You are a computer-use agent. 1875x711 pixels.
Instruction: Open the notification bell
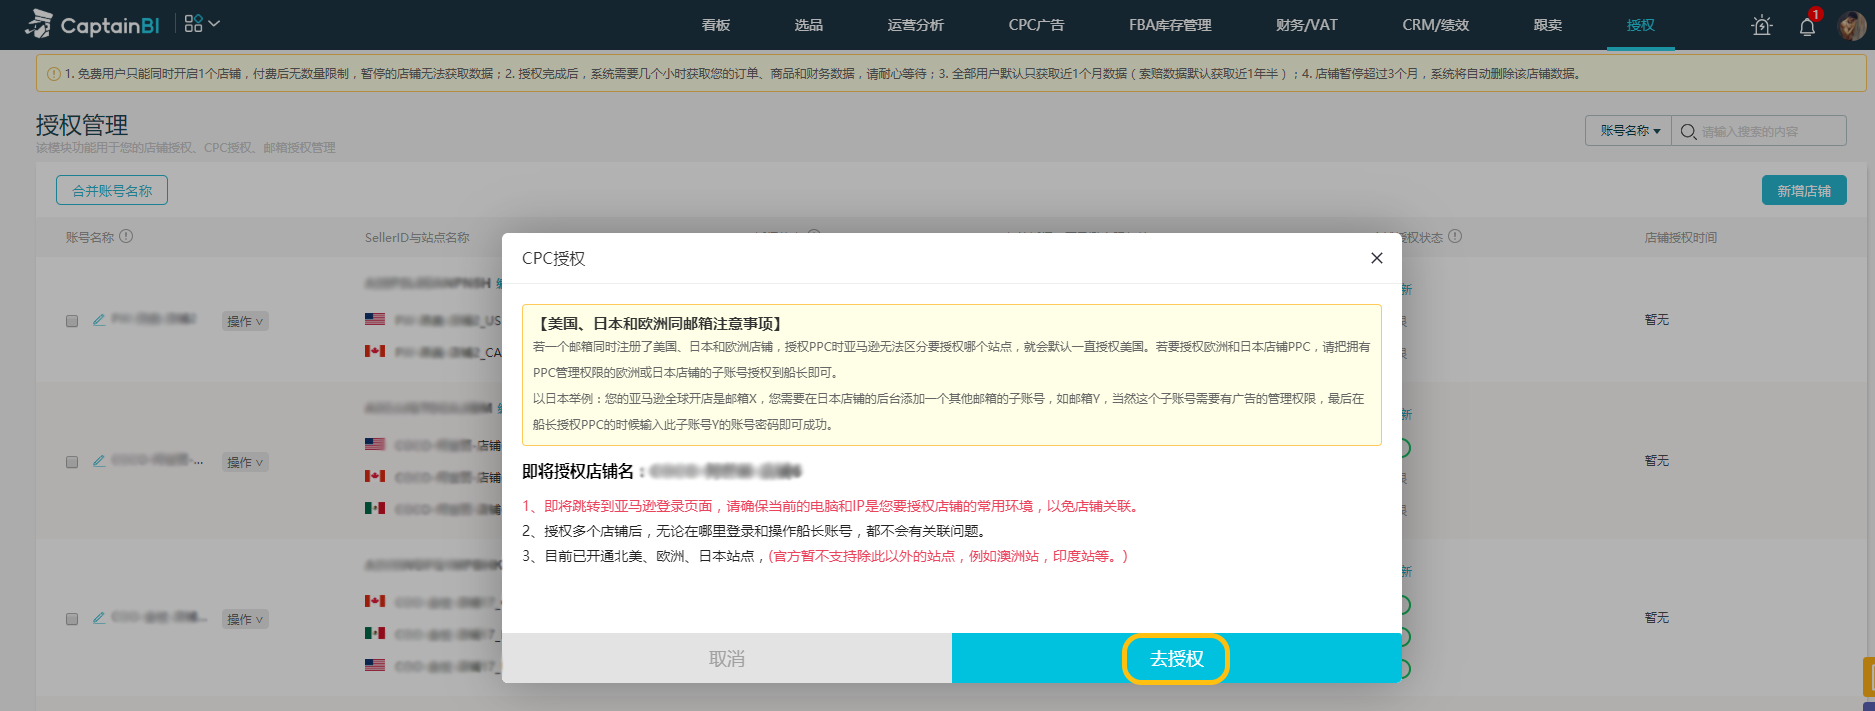pos(1807,27)
